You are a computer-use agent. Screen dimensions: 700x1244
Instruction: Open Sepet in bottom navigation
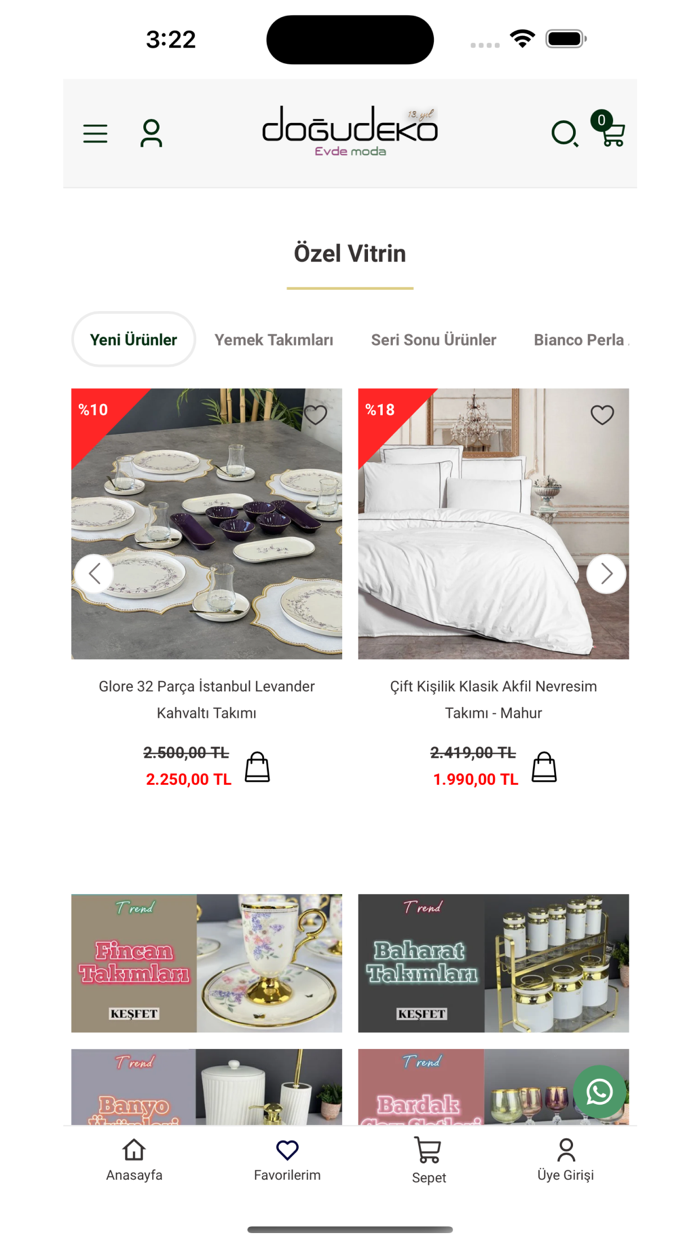[428, 1161]
